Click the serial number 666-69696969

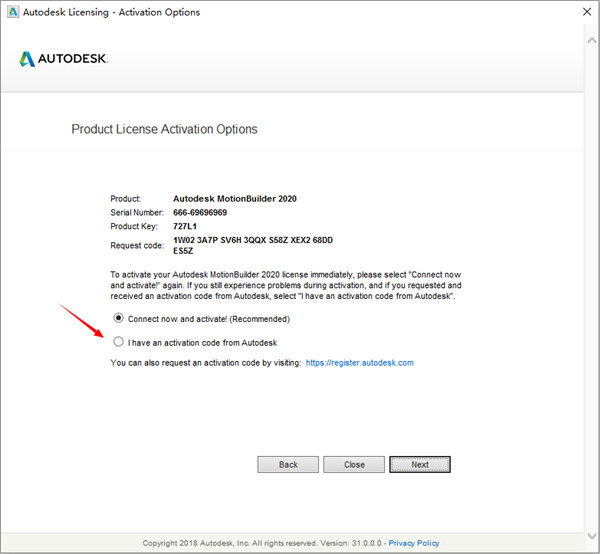coord(200,212)
